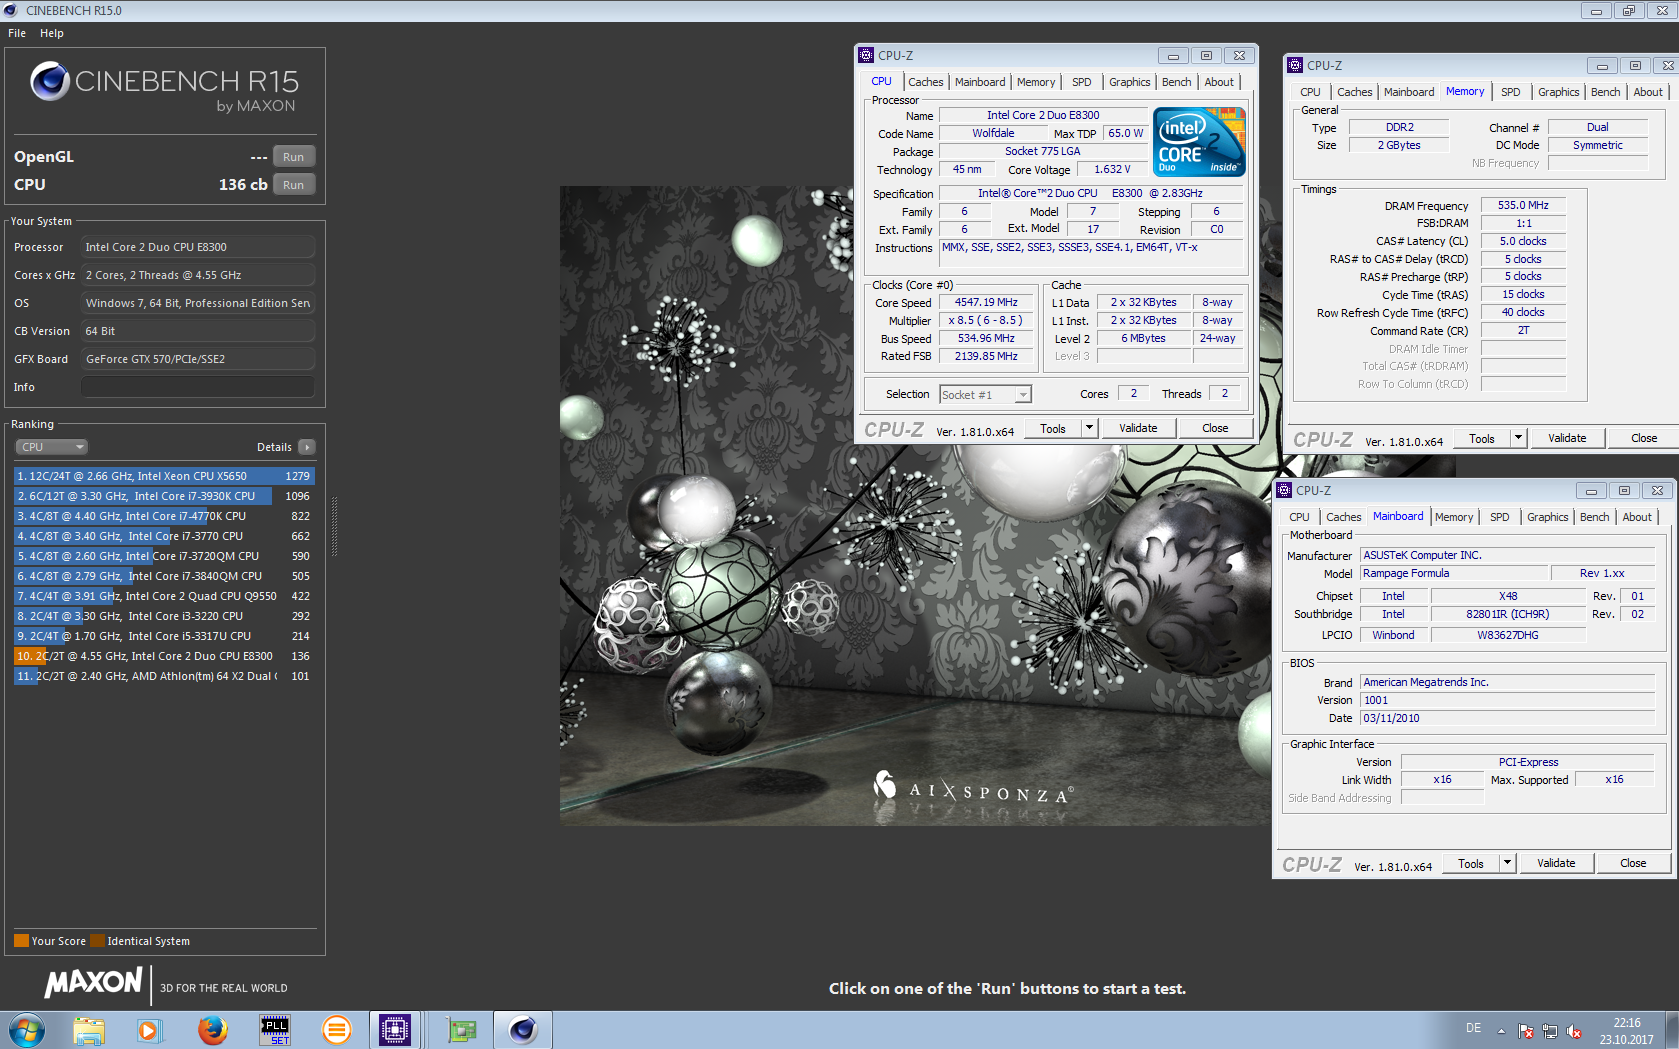Show hidden system tray icons arrow
Viewport: 1679px width, 1049px height.
pos(1501,1030)
